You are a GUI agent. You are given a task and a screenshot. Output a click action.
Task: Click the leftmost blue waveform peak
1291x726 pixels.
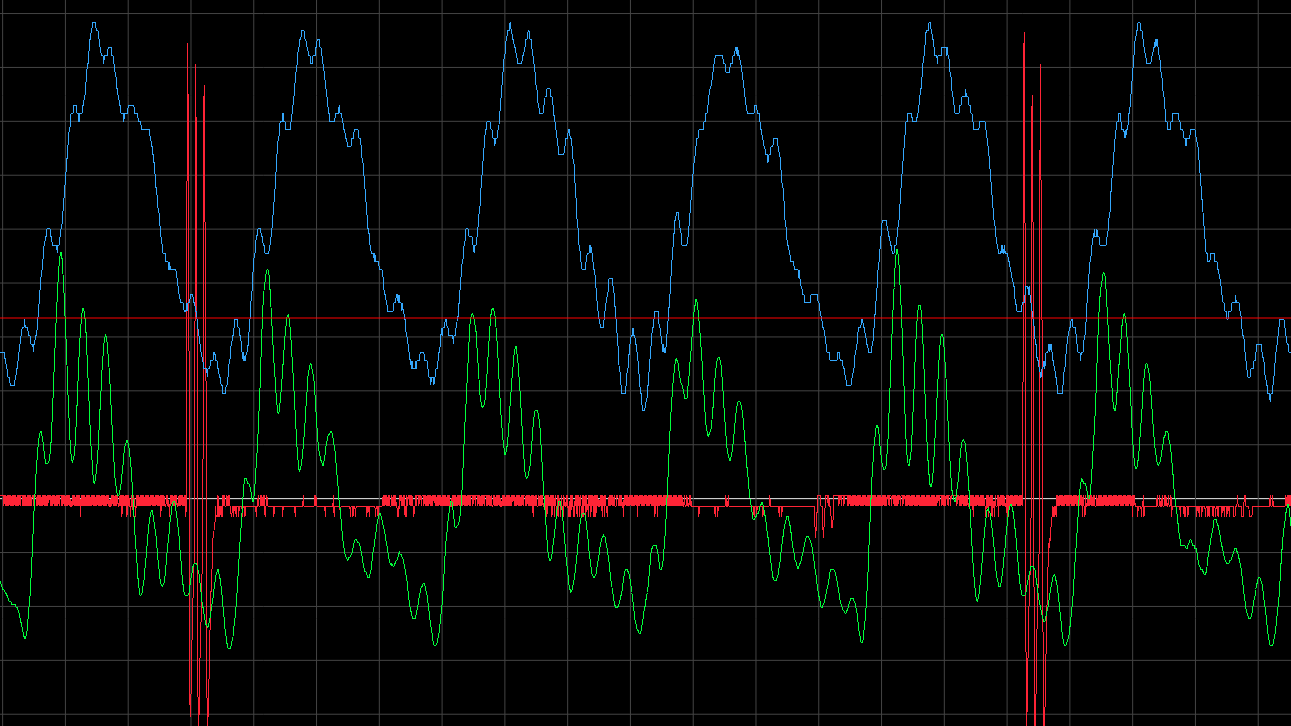pos(95,24)
